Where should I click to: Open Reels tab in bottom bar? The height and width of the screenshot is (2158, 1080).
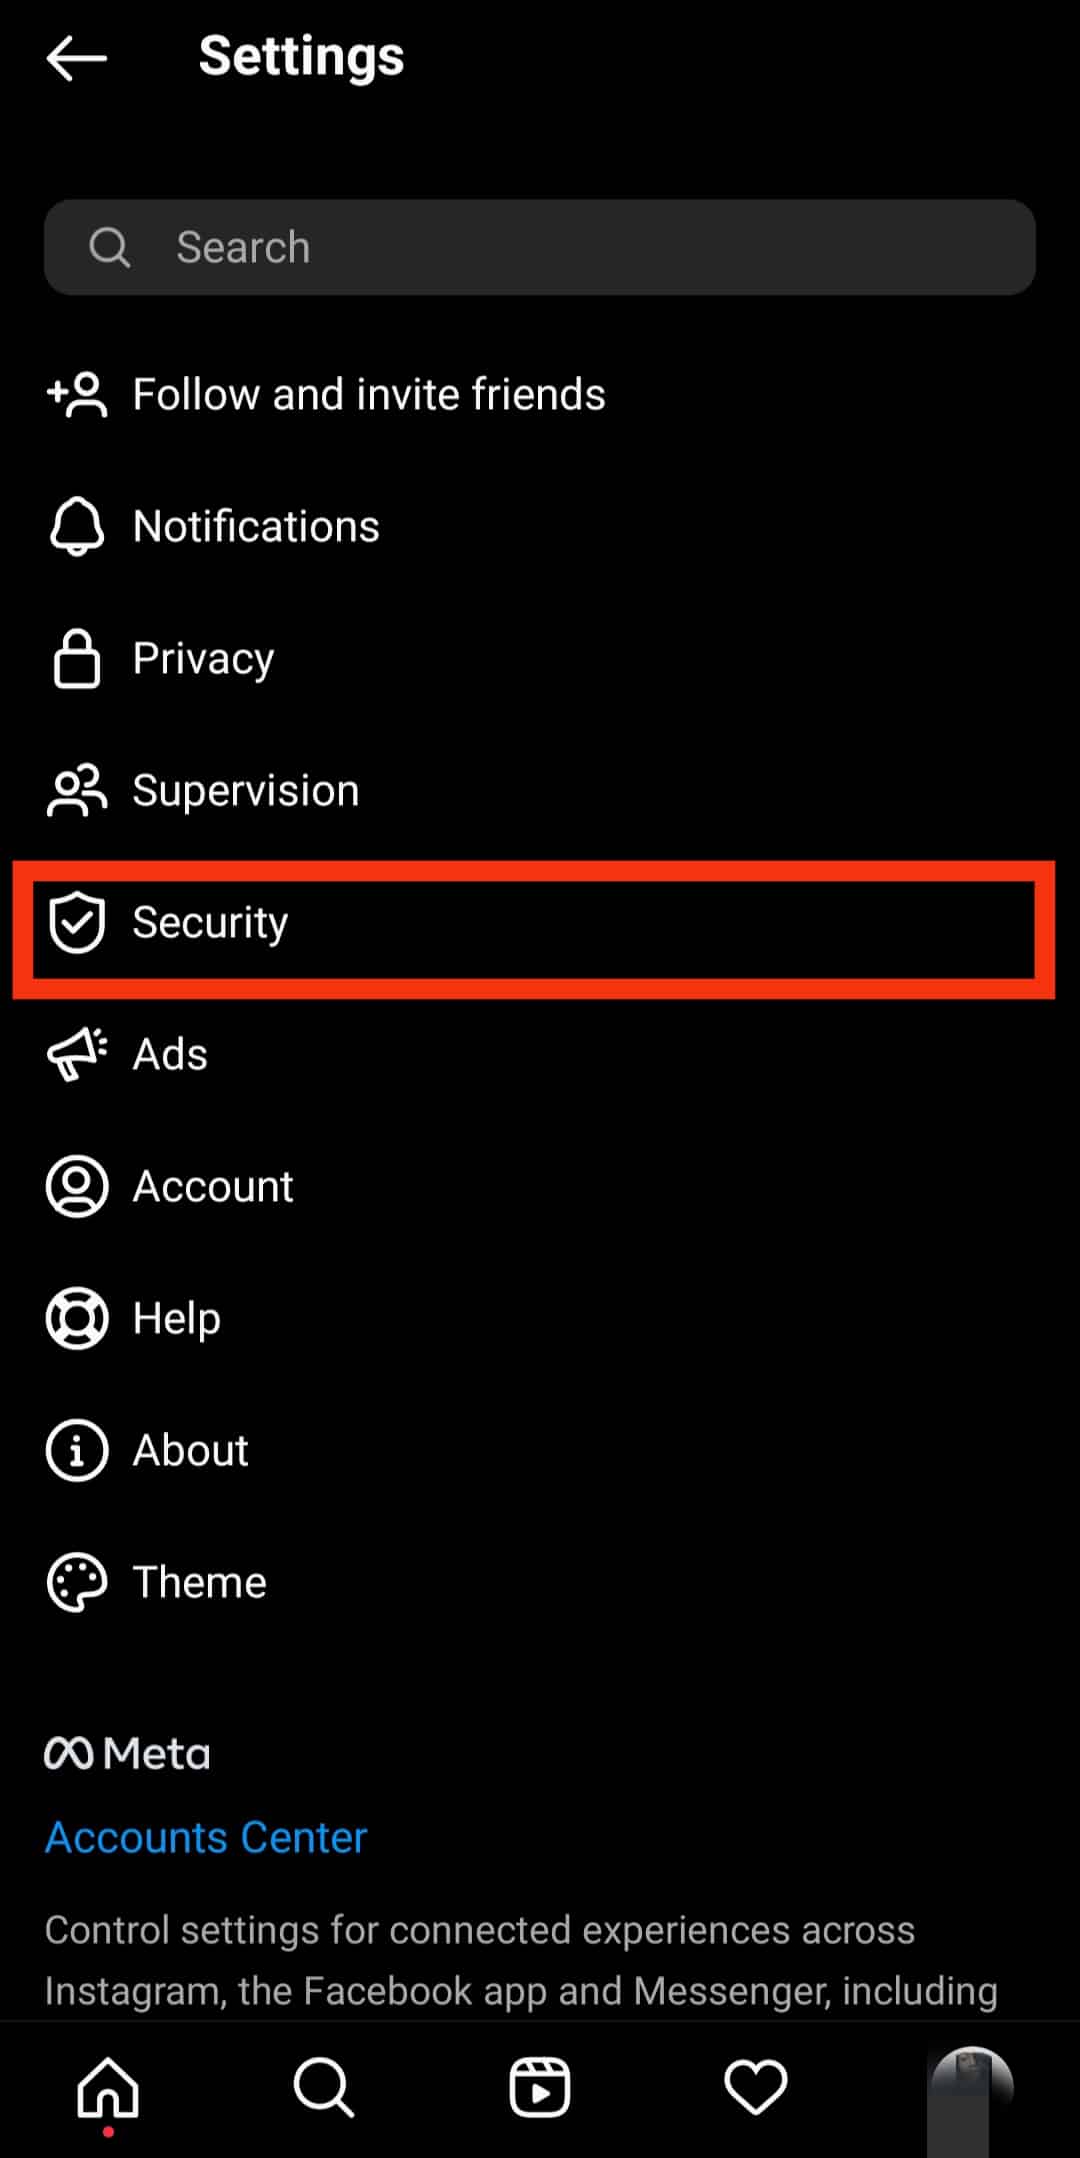pyautogui.click(x=540, y=2088)
